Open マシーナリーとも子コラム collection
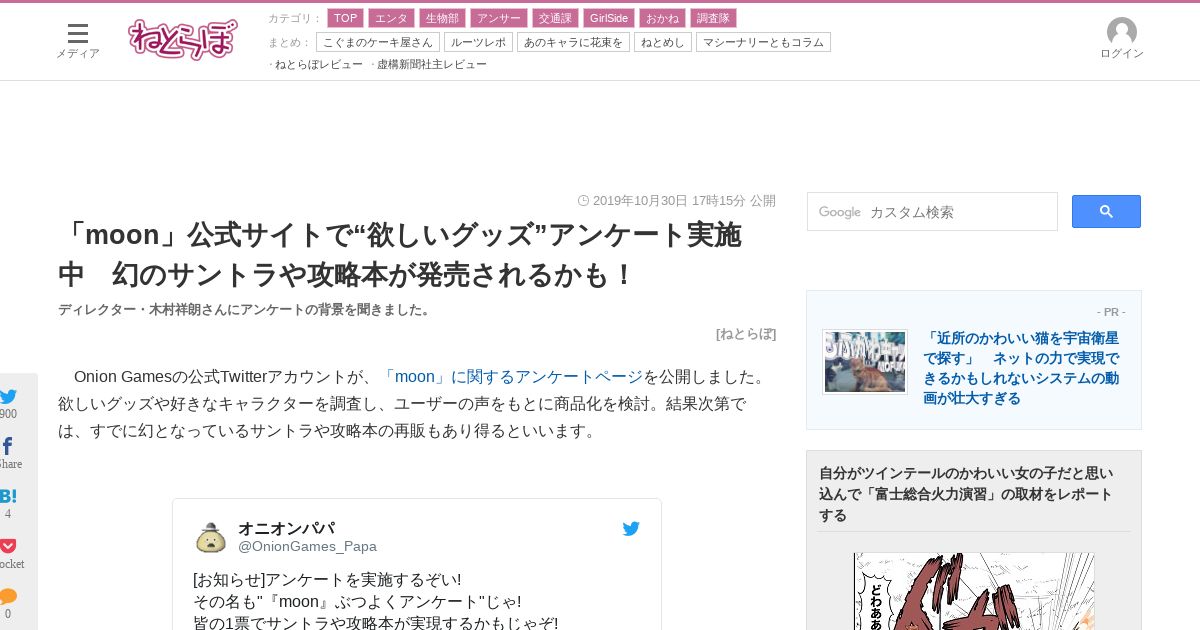This screenshot has height=630, width=1200. 763,42
